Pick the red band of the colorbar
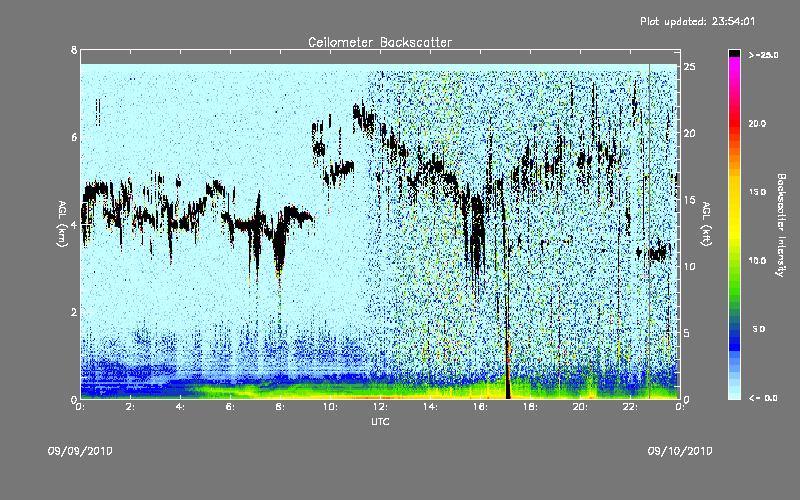This screenshot has height=500, width=800. (734, 122)
